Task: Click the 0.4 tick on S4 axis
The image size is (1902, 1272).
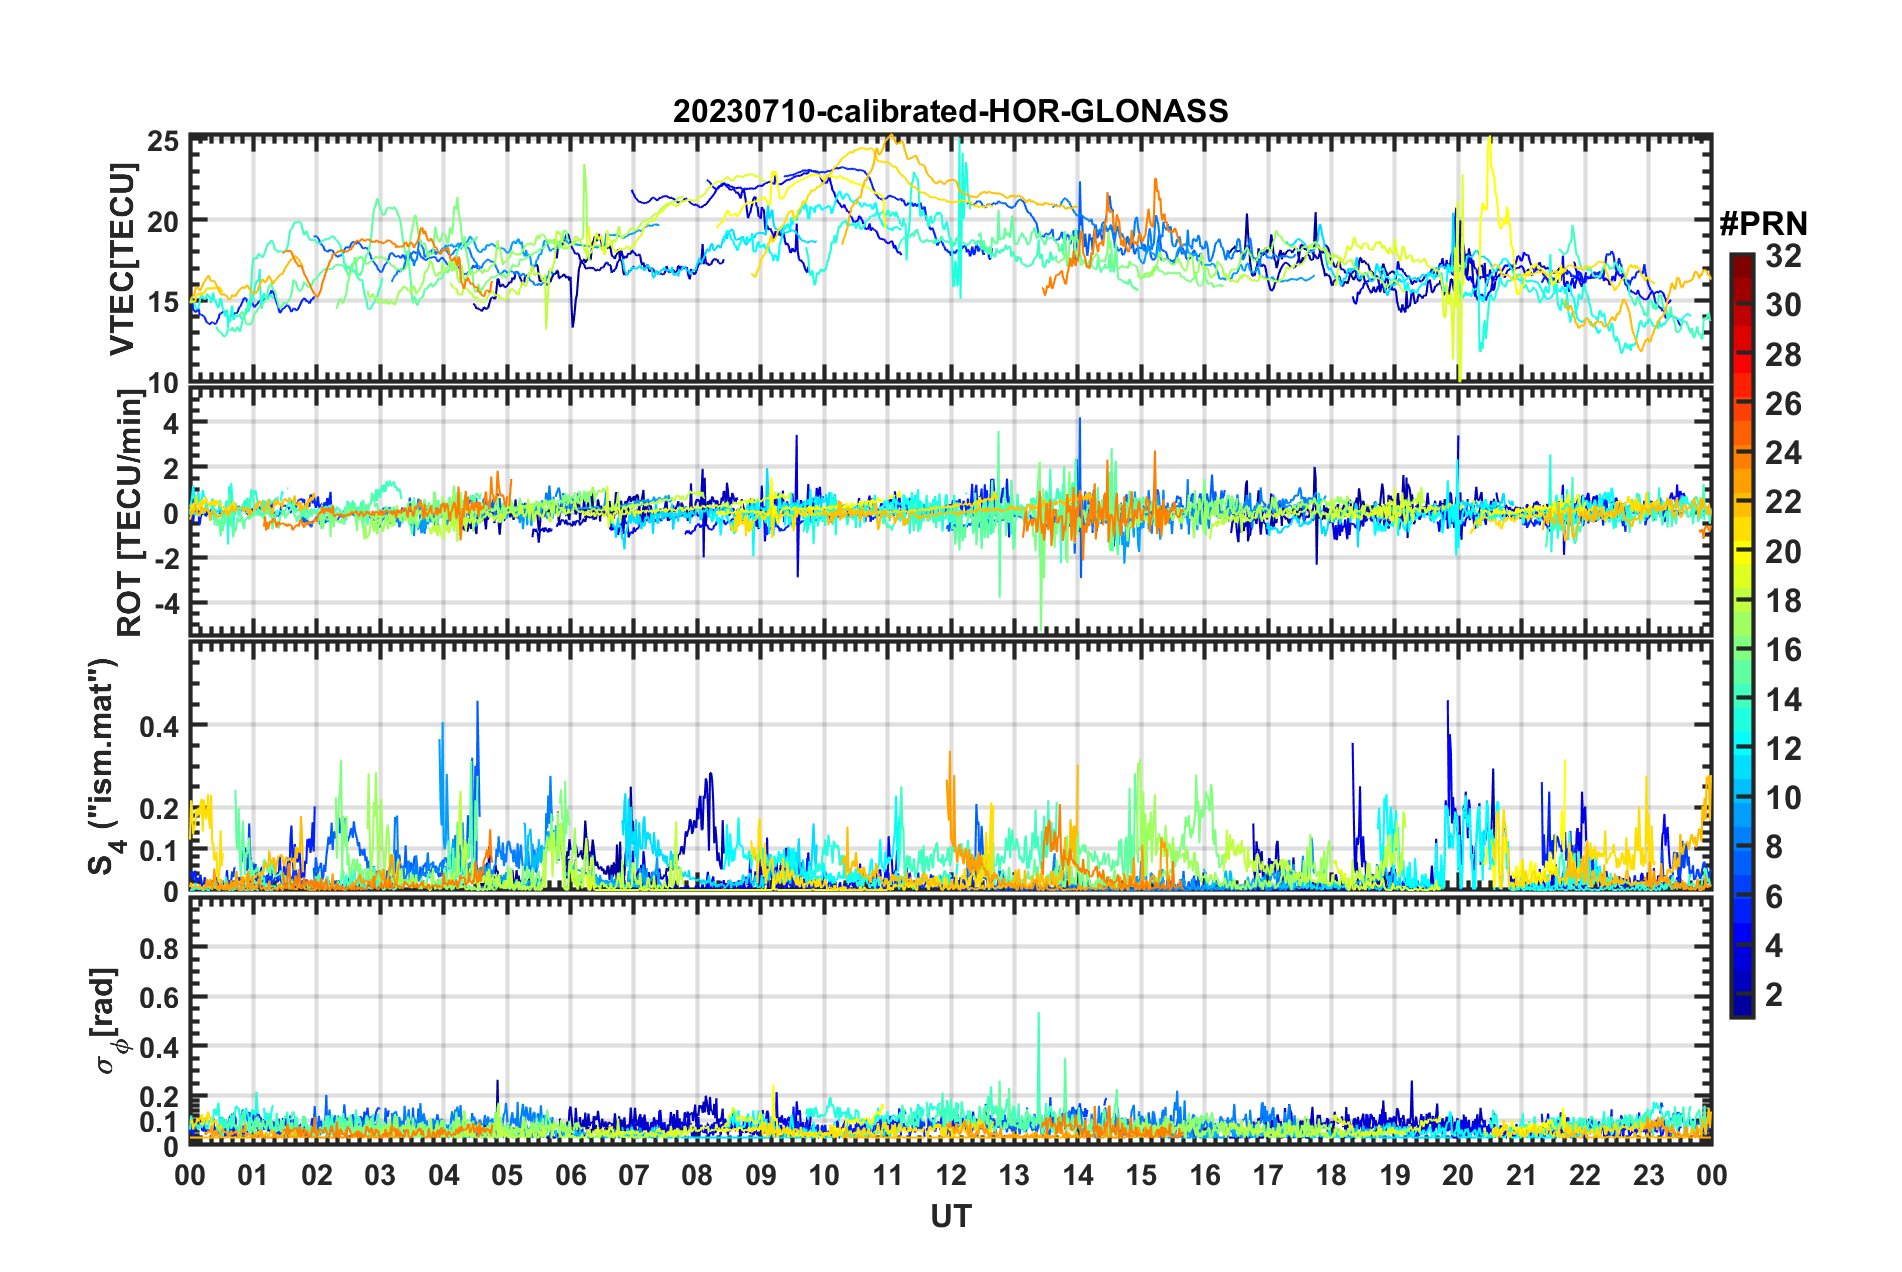Action: point(159,726)
